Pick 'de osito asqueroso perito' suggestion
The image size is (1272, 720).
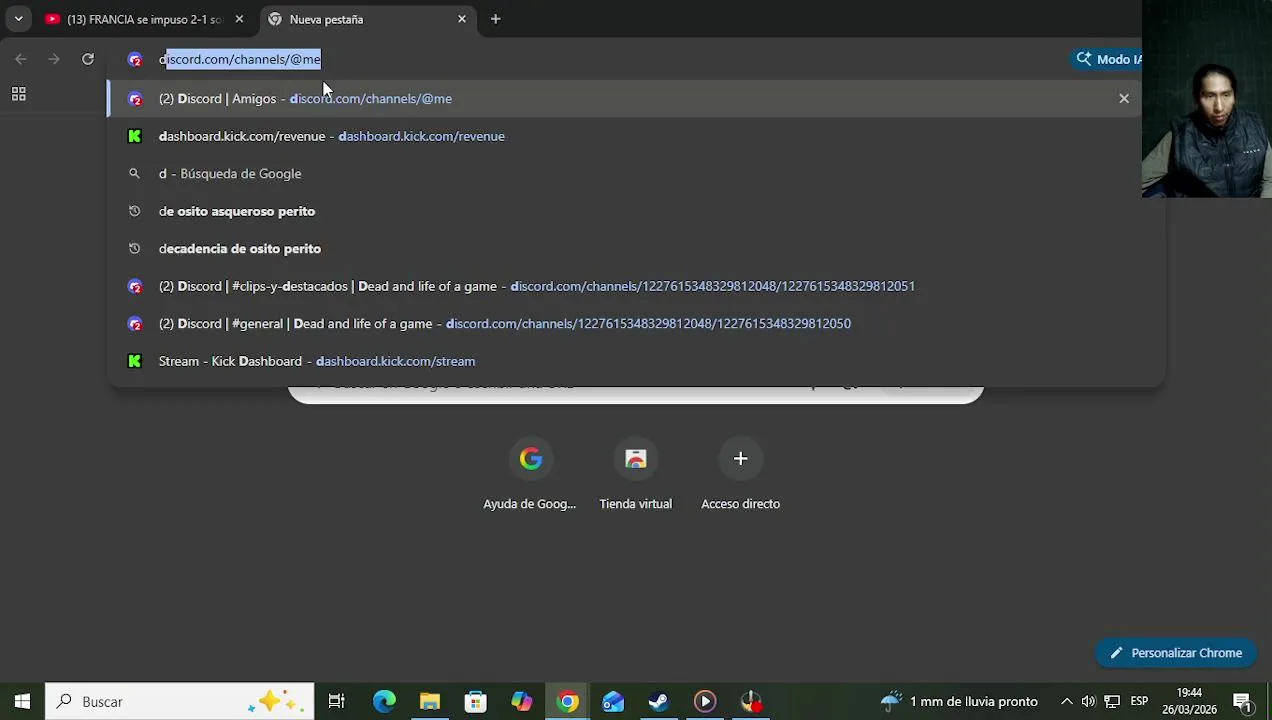click(635, 211)
